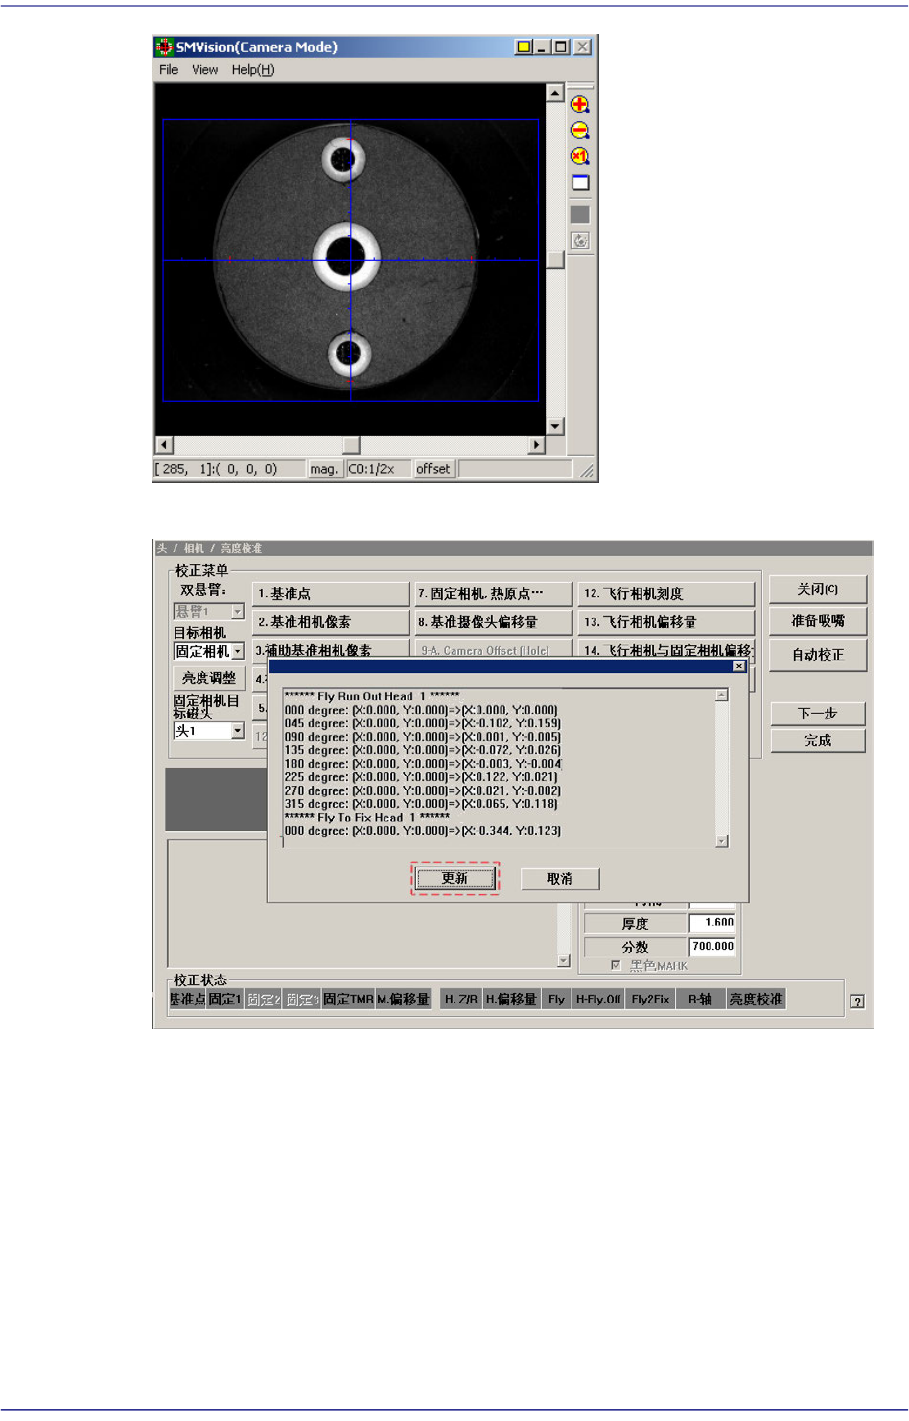Click the grayed-out capture icon below gray square
Image resolution: width=909 pixels, height=1421 pixels.
(580, 241)
